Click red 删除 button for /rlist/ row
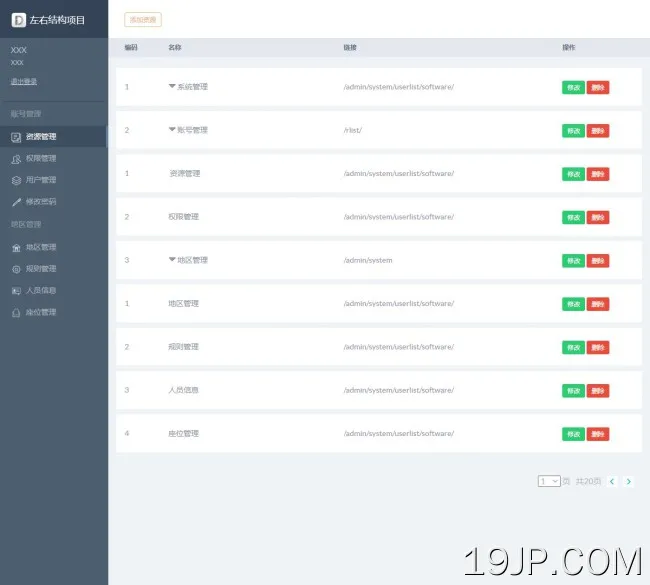 (598, 131)
